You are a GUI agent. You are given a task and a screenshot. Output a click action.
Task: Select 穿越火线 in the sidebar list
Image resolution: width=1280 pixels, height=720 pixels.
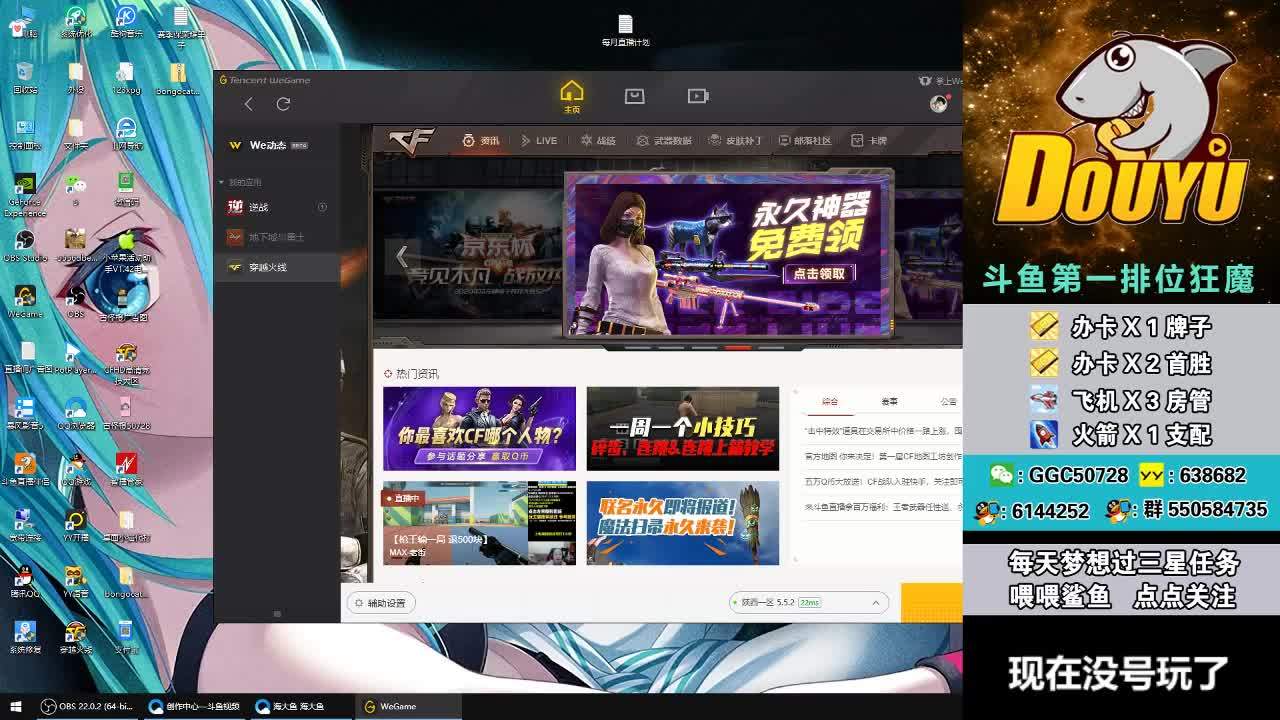(x=267, y=267)
